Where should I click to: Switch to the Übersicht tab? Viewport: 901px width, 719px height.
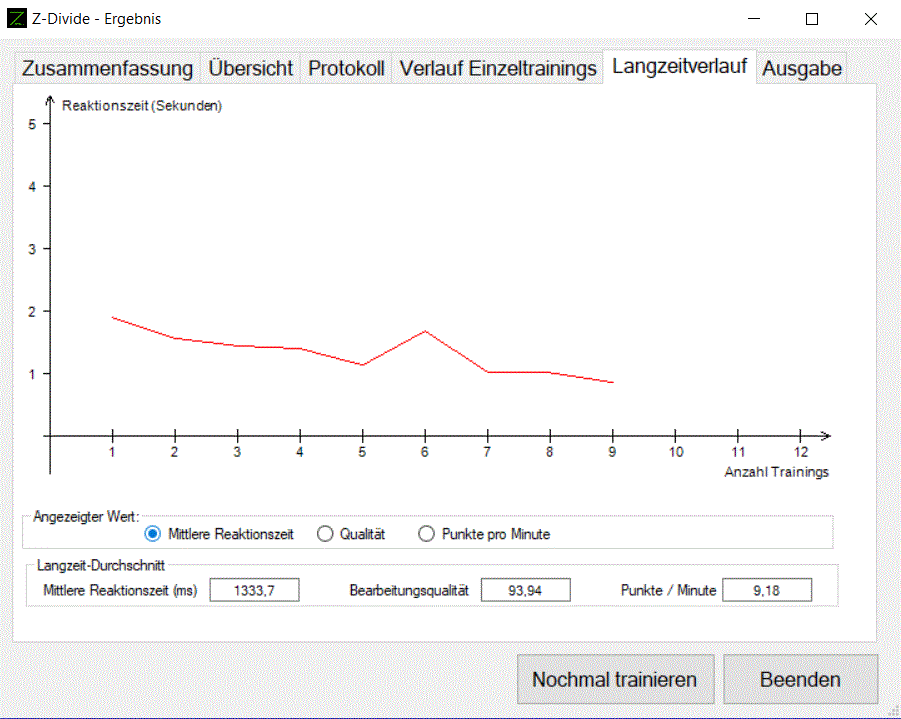coord(251,69)
